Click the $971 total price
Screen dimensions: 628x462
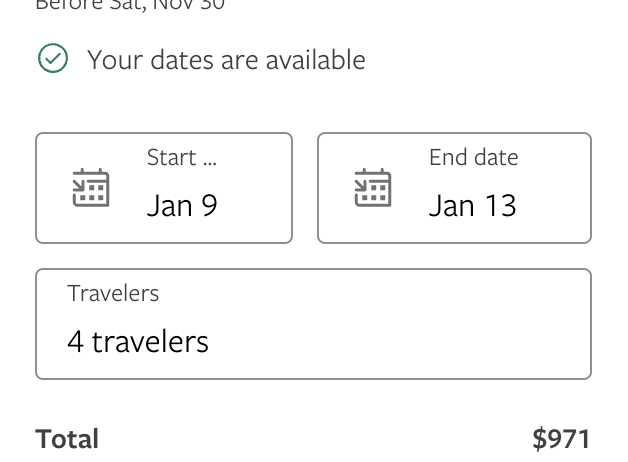[x=561, y=439]
